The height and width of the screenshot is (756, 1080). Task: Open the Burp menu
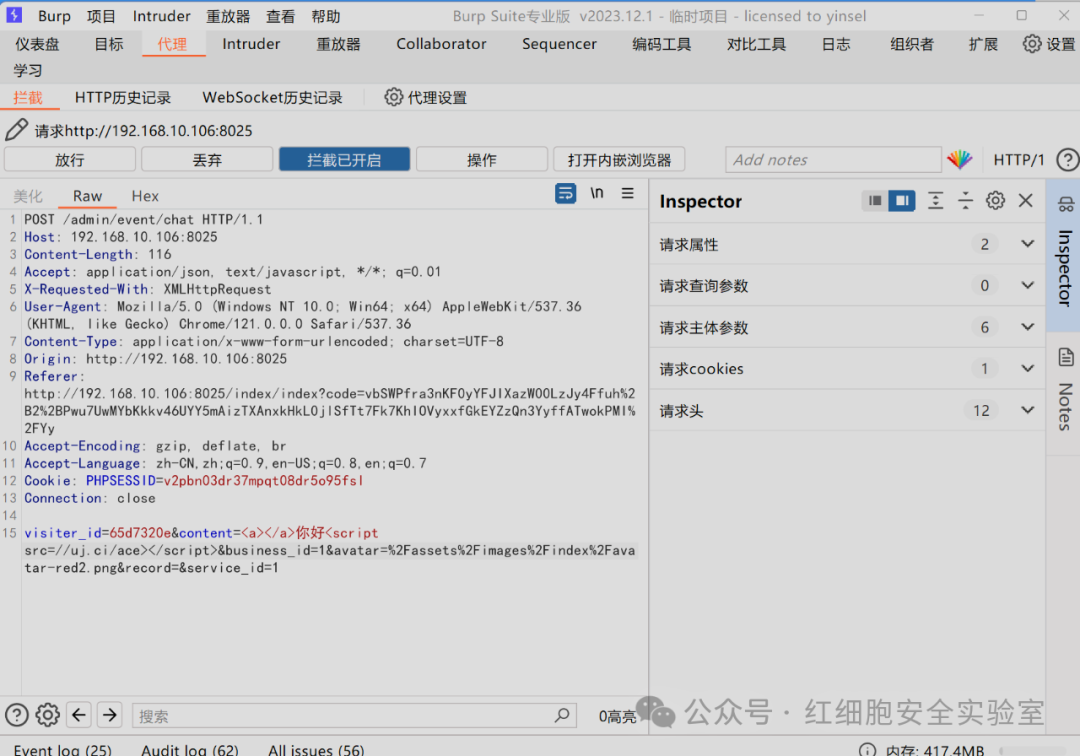[x=54, y=16]
